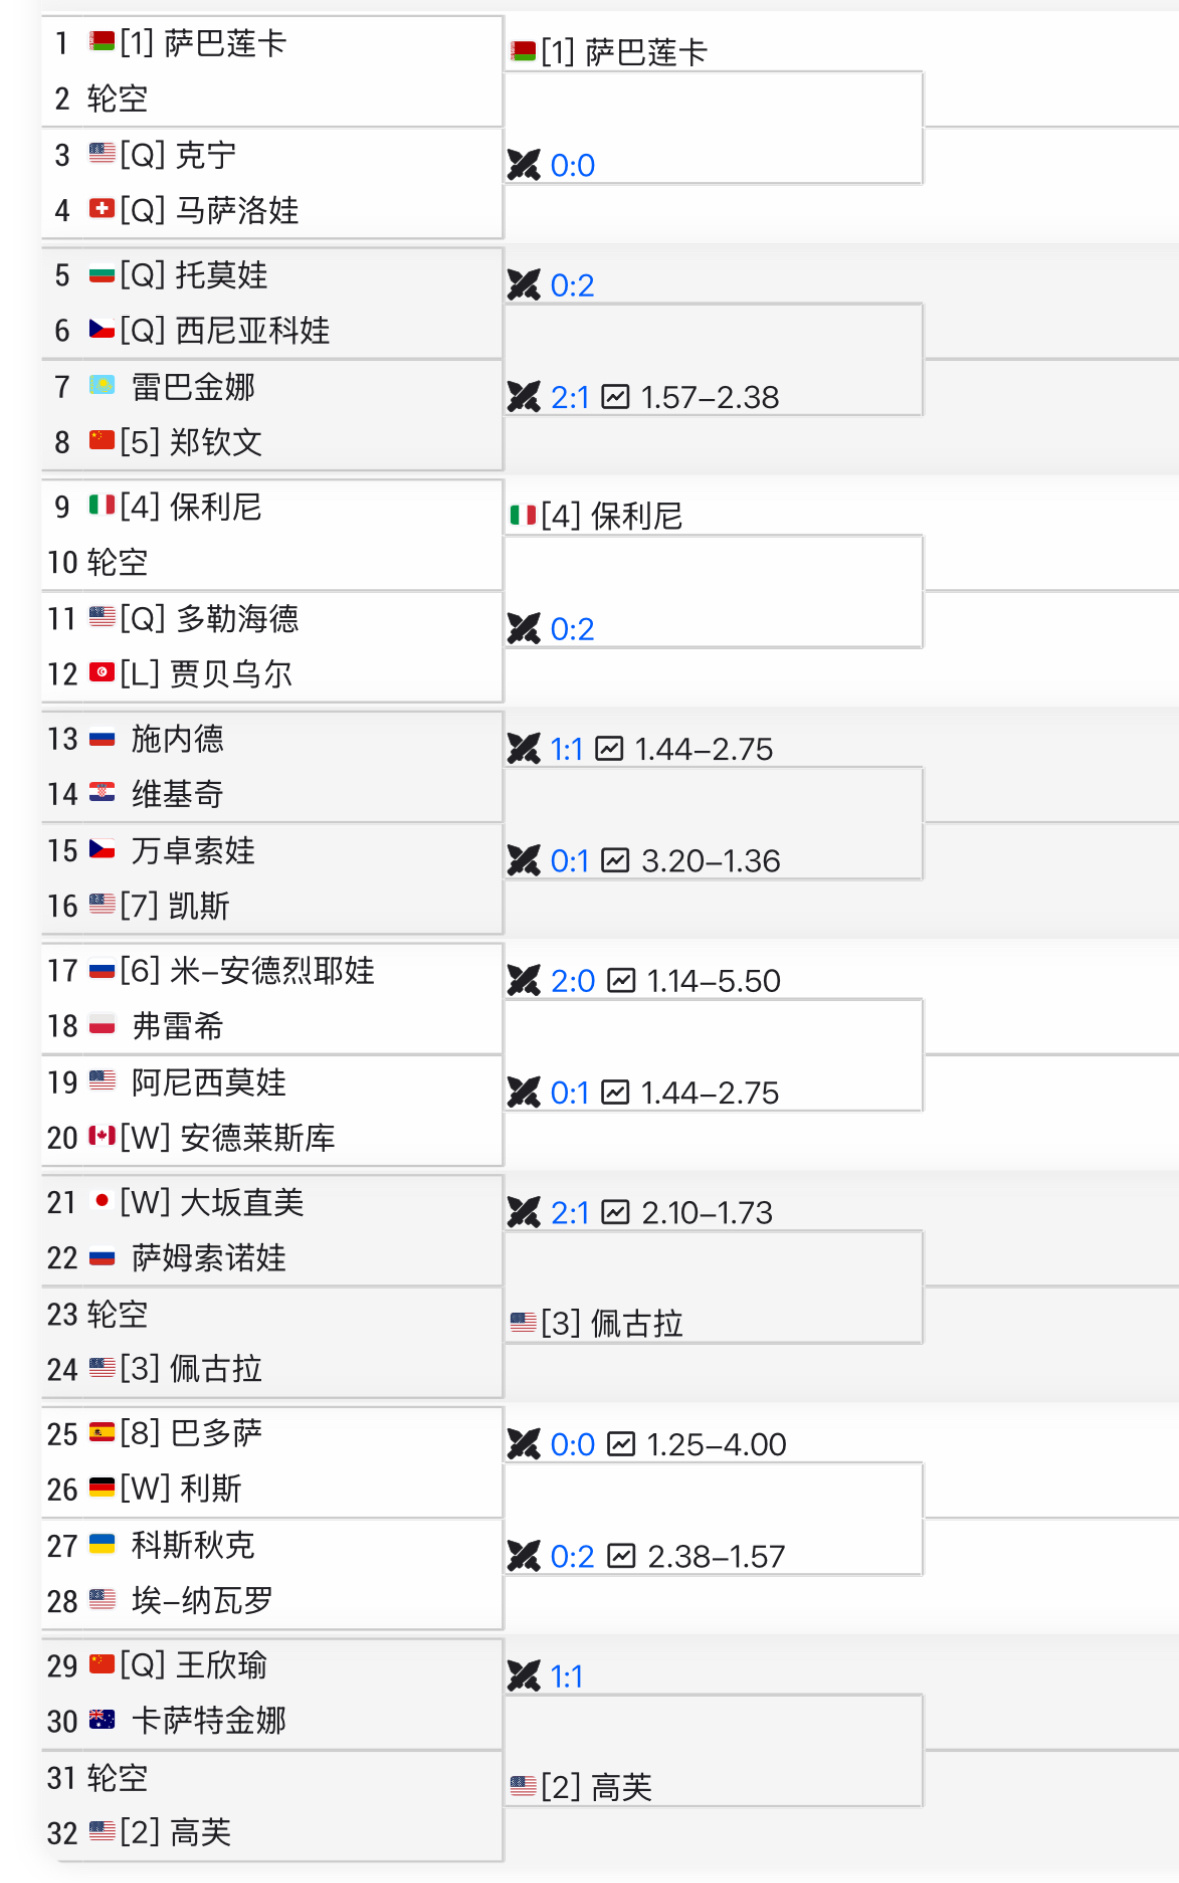Click odds 1.25–4.00 for 巴多萨 match
The height and width of the screenshot is (1883, 1179).
[x=716, y=1444]
